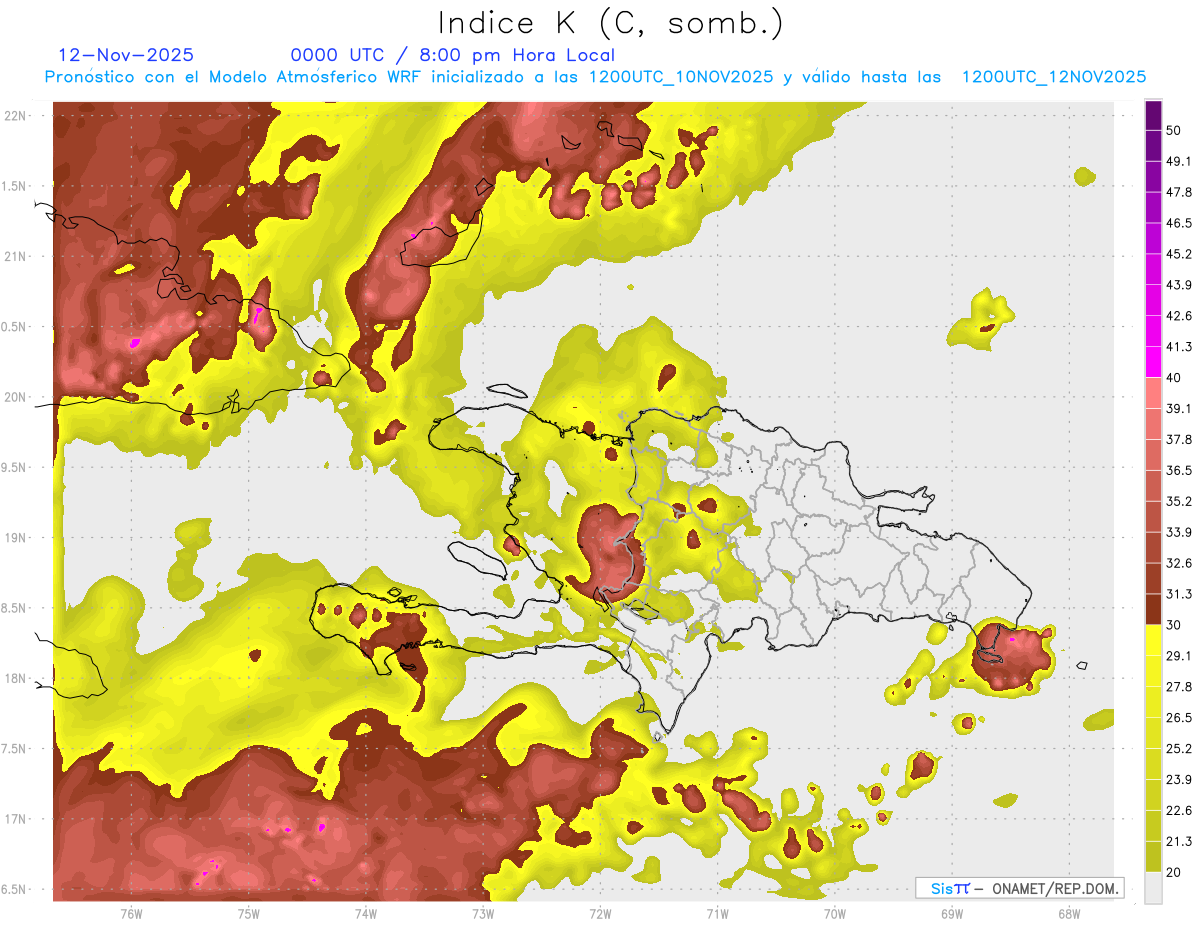This screenshot has height=927, width=1200.
Task: Click the "27.8" color bar label
Action: [1179, 687]
